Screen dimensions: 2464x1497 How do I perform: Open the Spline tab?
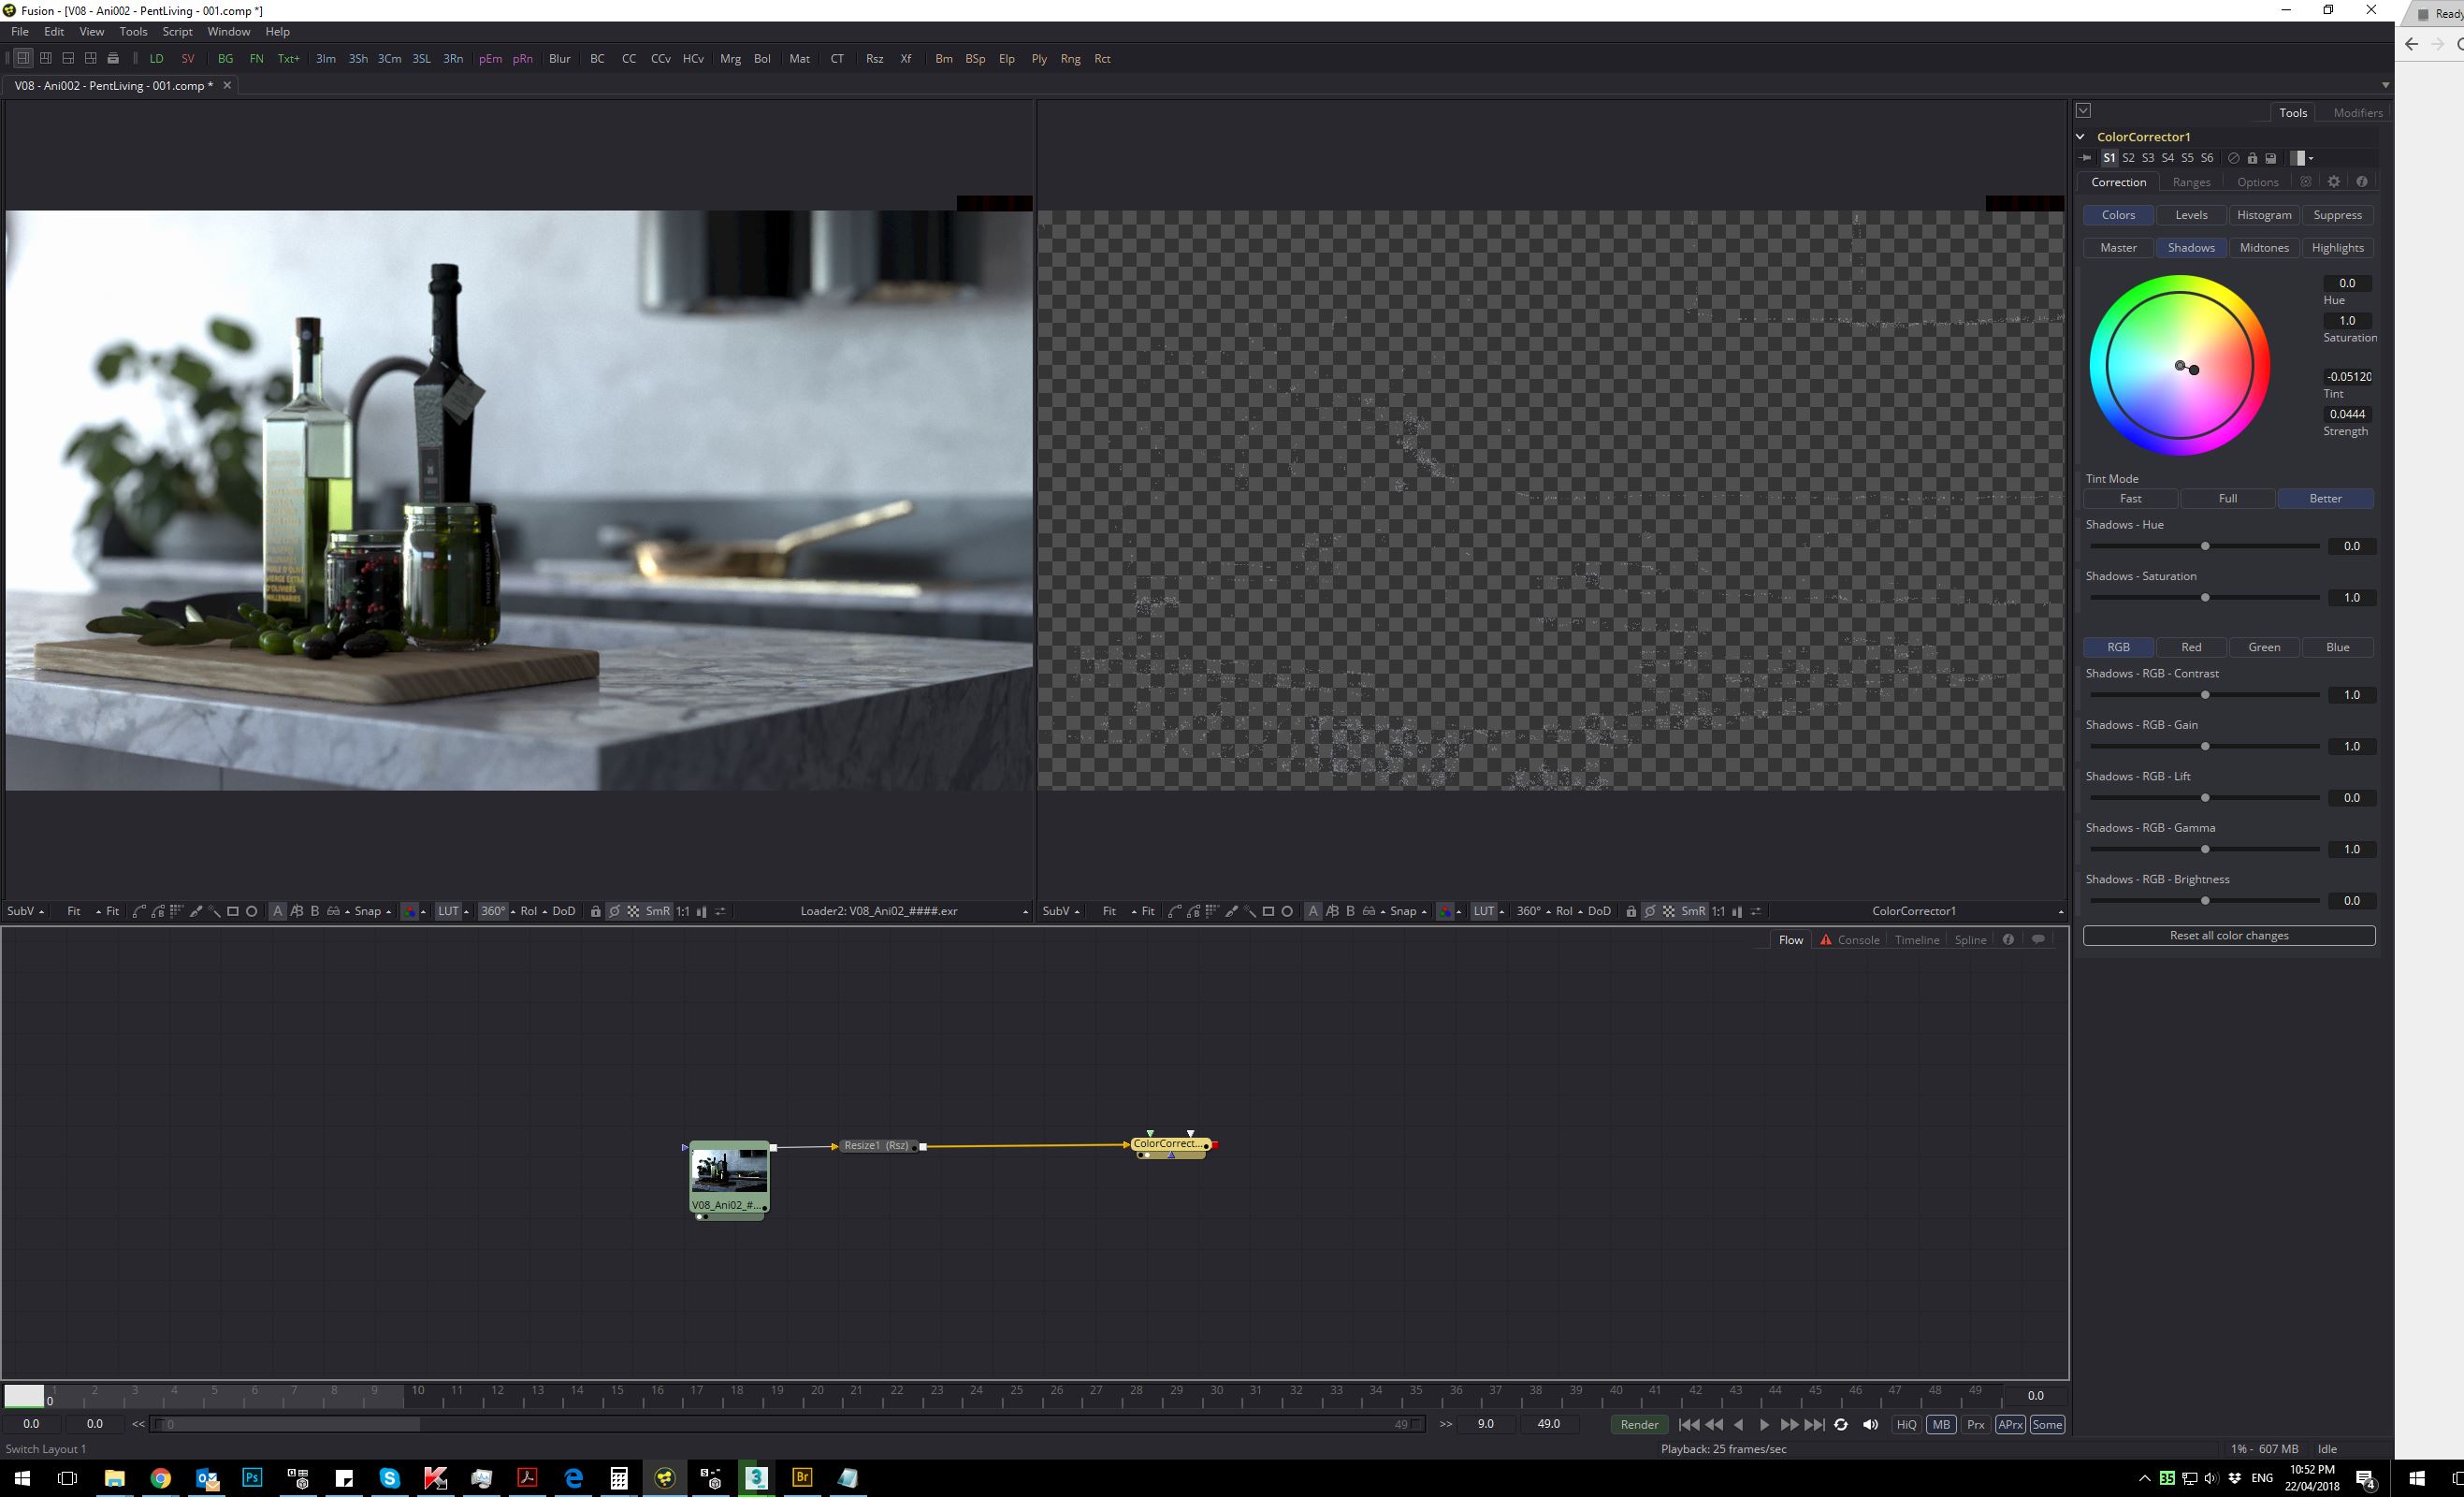[1970, 939]
